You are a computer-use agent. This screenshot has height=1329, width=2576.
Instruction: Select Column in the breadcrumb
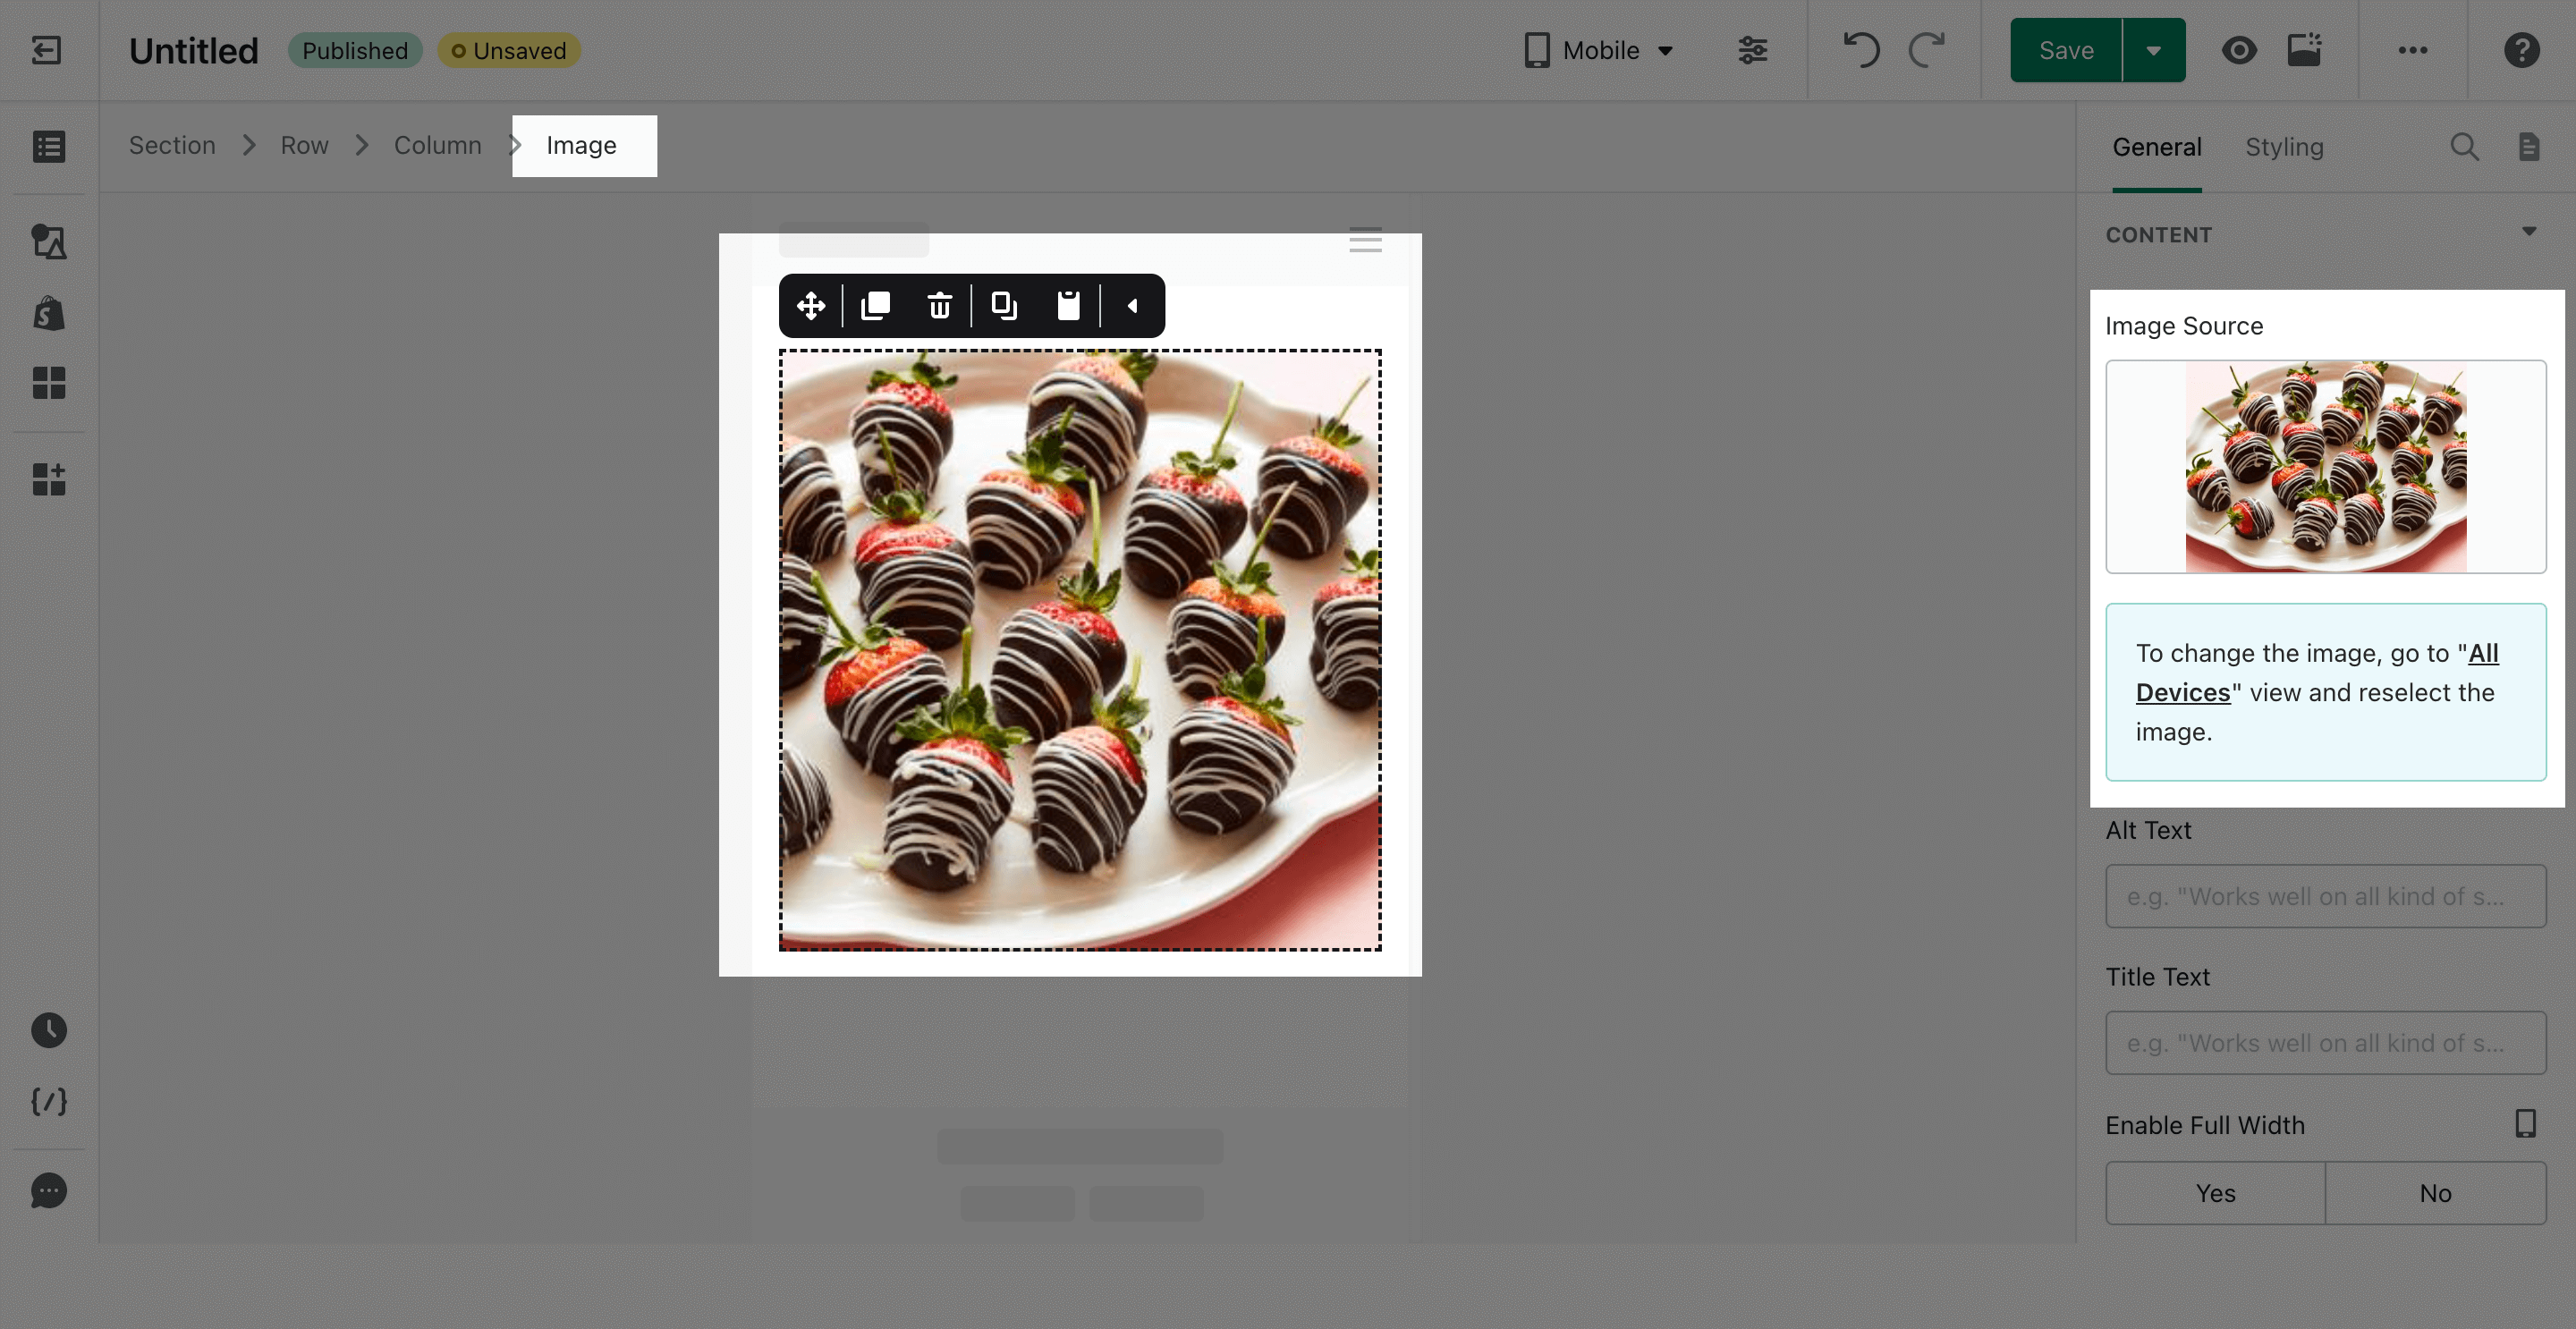point(438,145)
